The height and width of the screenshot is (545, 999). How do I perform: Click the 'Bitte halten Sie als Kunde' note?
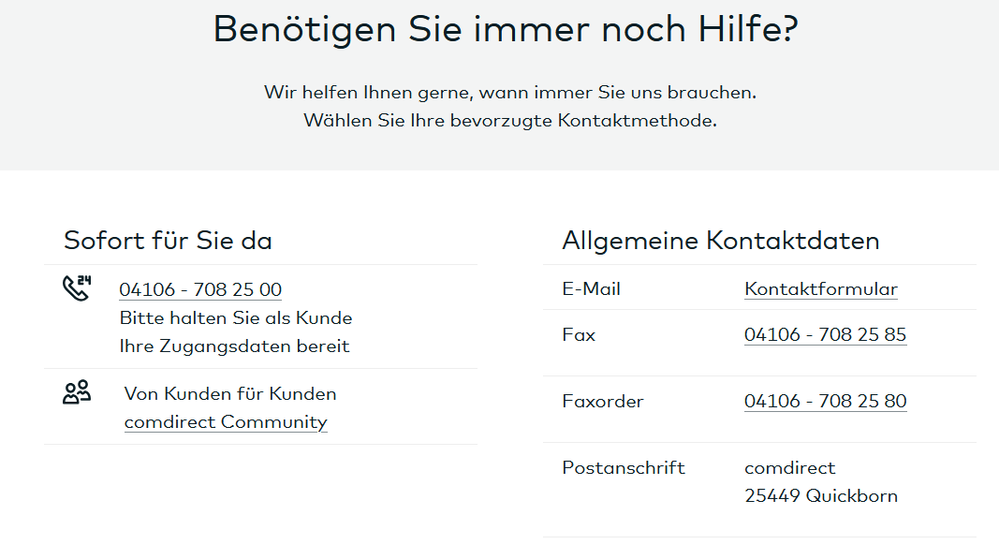[235, 318]
